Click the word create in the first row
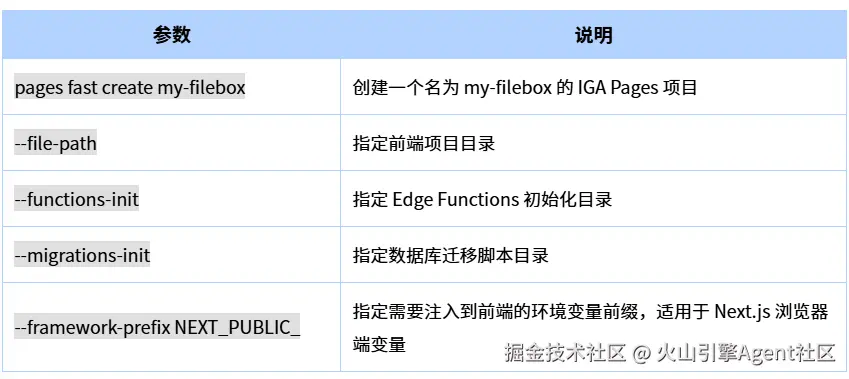Viewport: 849px width, 379px height. point(128,88)
